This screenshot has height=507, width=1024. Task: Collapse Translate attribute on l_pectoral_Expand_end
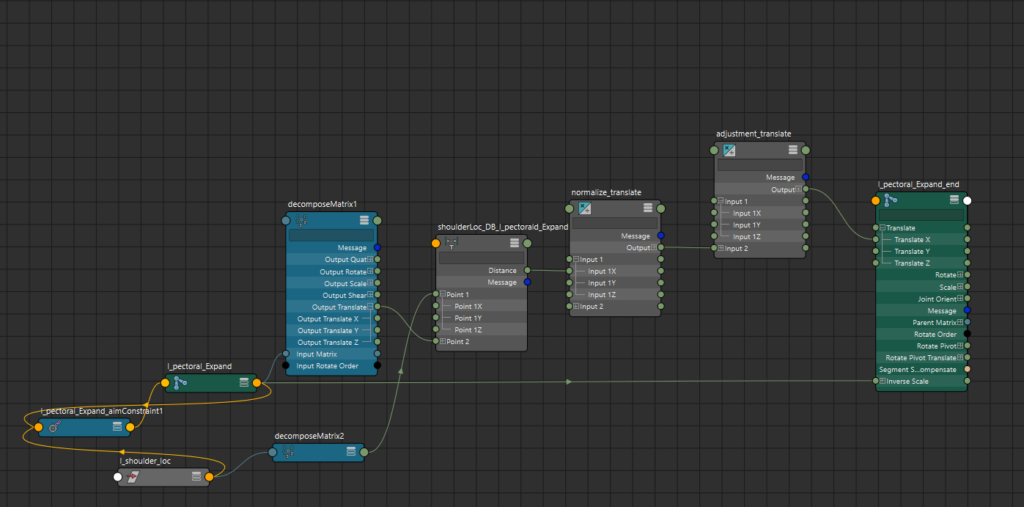tap(882, 228)
